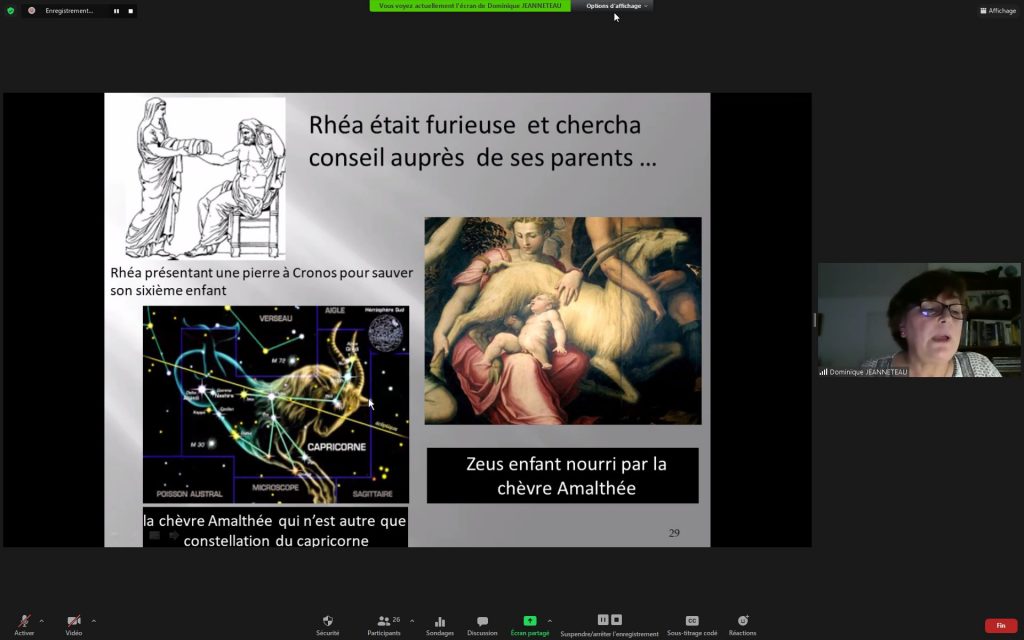Image resolution: width=1024 pixels, height=640 pixels.
Task: Click caption 'Zeus enfant nourri par la chèvre Amalthée'
Action: (563, 475)
